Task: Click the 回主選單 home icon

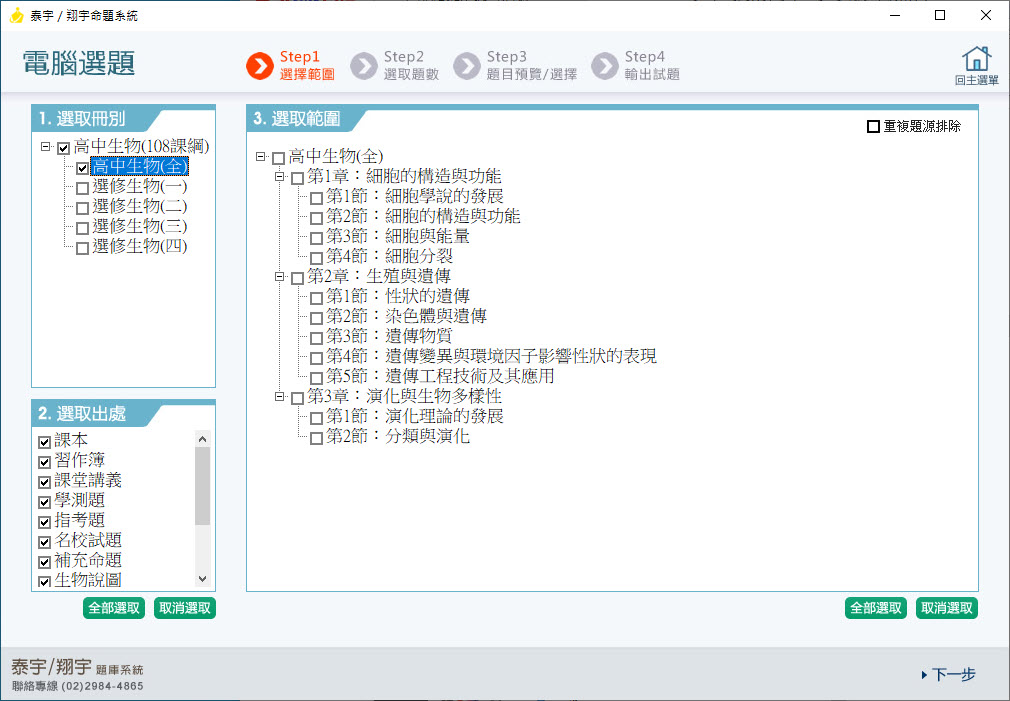Action: pos(976,60)
